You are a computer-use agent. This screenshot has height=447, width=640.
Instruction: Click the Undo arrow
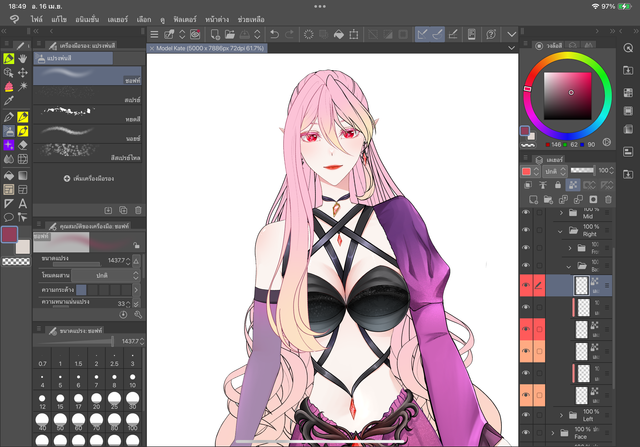274,34
